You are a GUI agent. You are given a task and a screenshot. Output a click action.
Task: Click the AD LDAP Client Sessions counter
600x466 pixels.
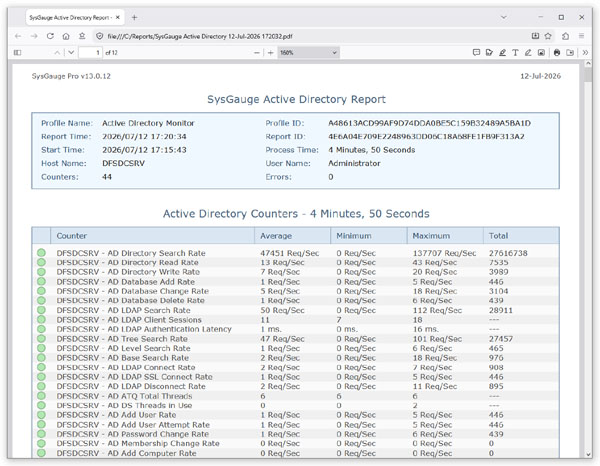[x=129, y=320]
